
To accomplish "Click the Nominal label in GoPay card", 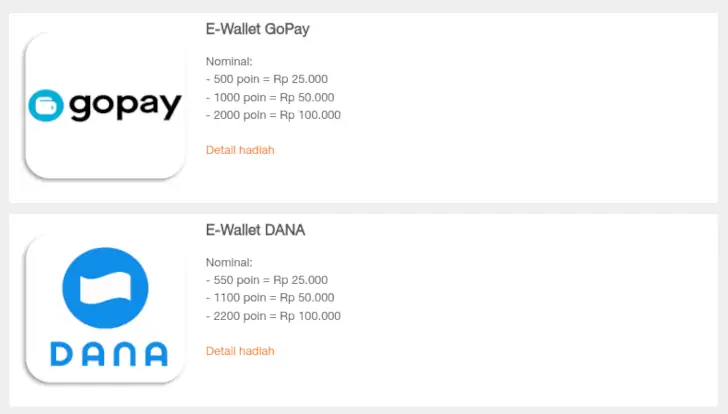I will (230, 61).
